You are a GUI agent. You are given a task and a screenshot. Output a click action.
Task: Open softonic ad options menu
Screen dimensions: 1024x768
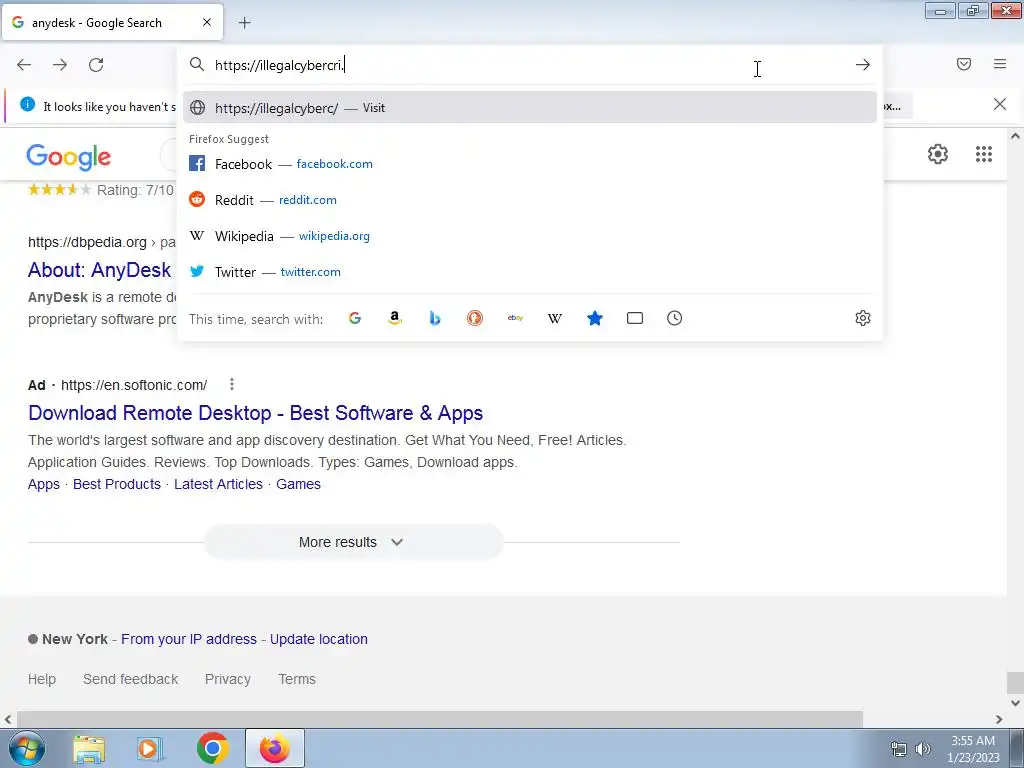click(232, 384)
